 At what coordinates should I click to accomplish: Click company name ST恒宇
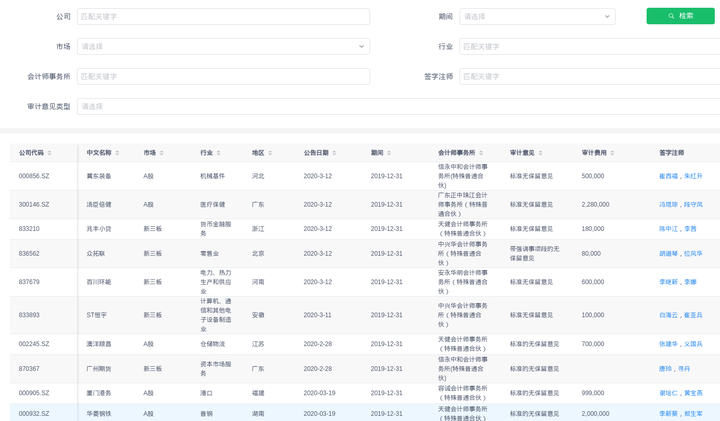tap(96, 315)
